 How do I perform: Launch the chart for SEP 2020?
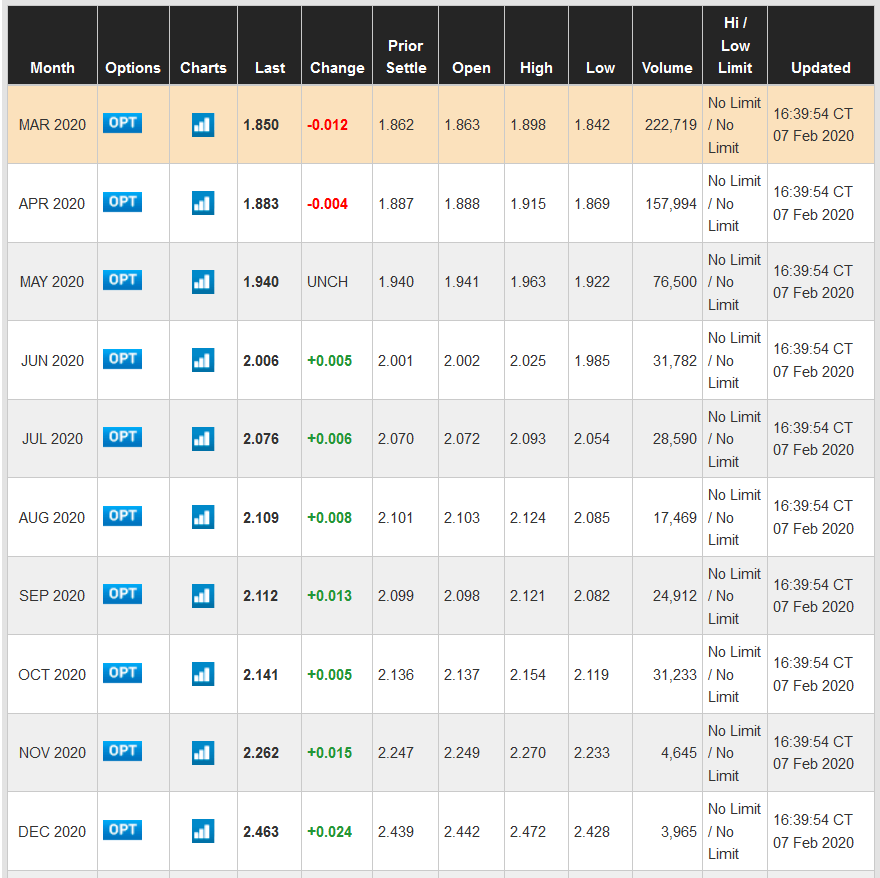pyautogui.click(x=203, y=595)
